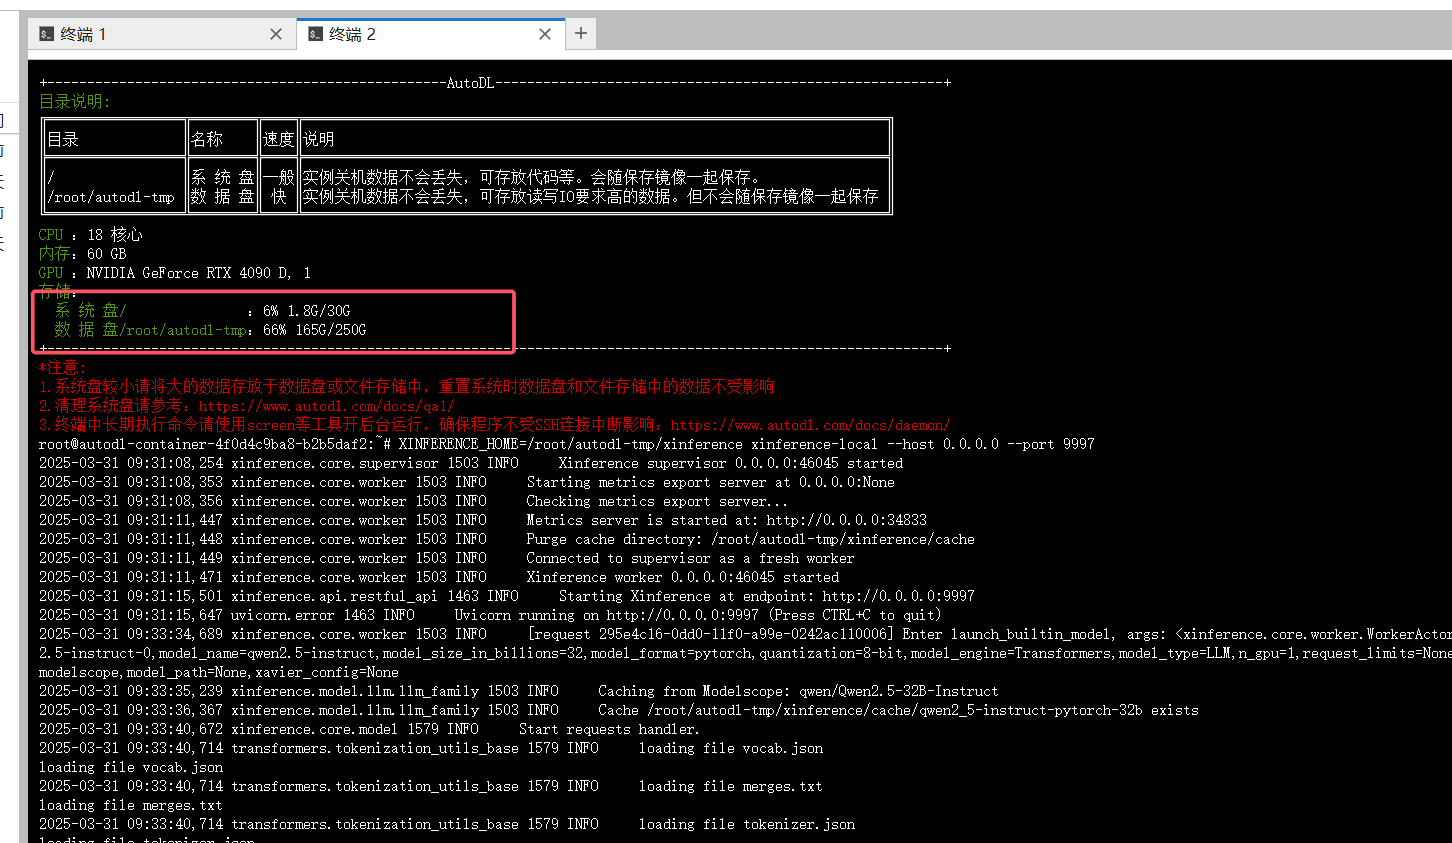Click the 数据盘 66% 165G/250G usage line
This screenshot has height=843, width=1452.
tap(211, 330)
